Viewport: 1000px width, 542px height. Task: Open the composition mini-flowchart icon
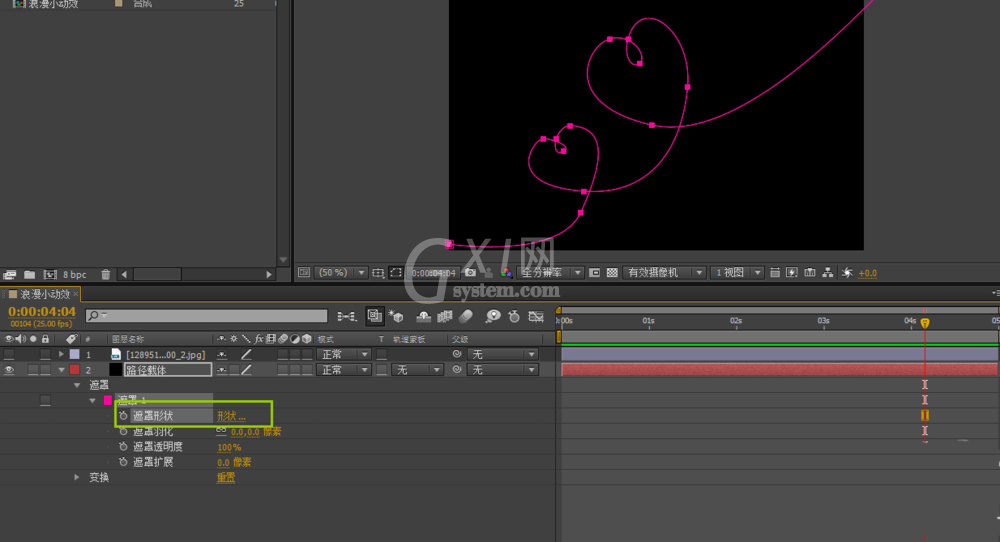(347, 316)
